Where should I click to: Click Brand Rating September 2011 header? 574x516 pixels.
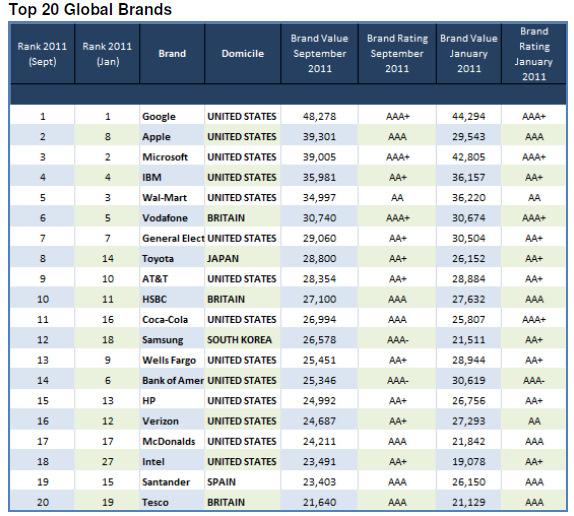(x=397, y=54)
